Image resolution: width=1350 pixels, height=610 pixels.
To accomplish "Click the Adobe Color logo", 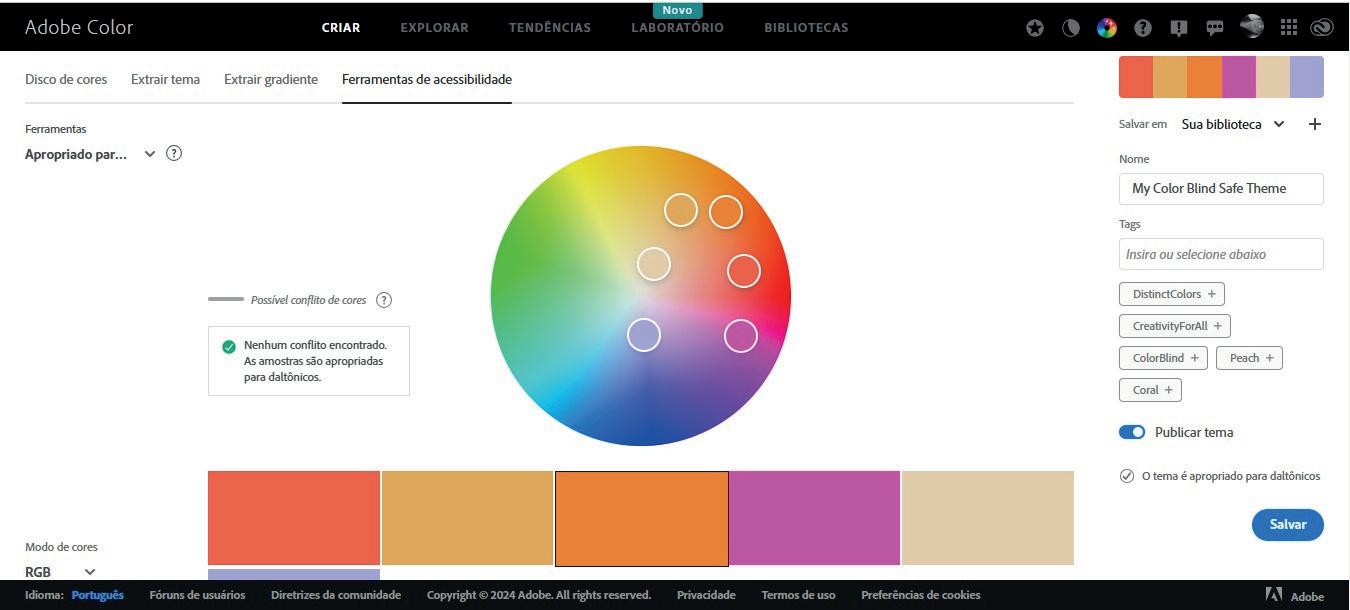I will pos(79,27).
